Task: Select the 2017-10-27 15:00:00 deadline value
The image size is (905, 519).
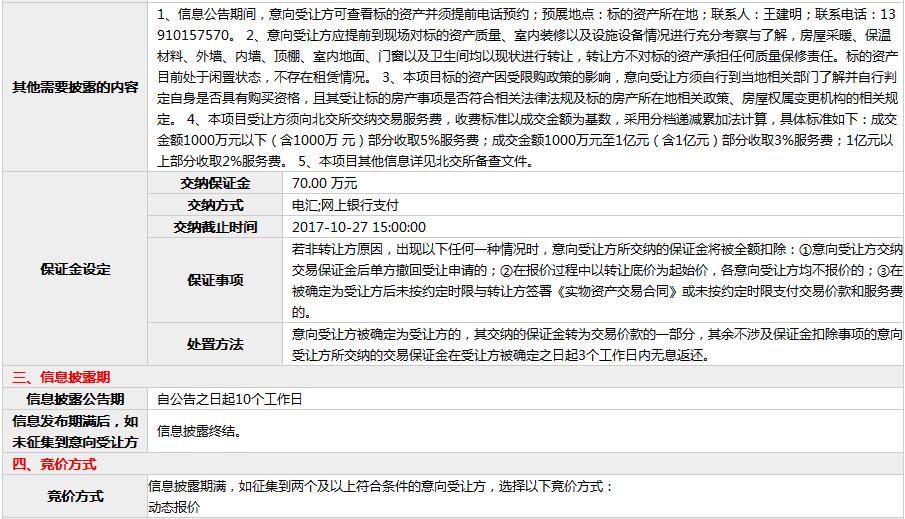Action: point(359,228)
